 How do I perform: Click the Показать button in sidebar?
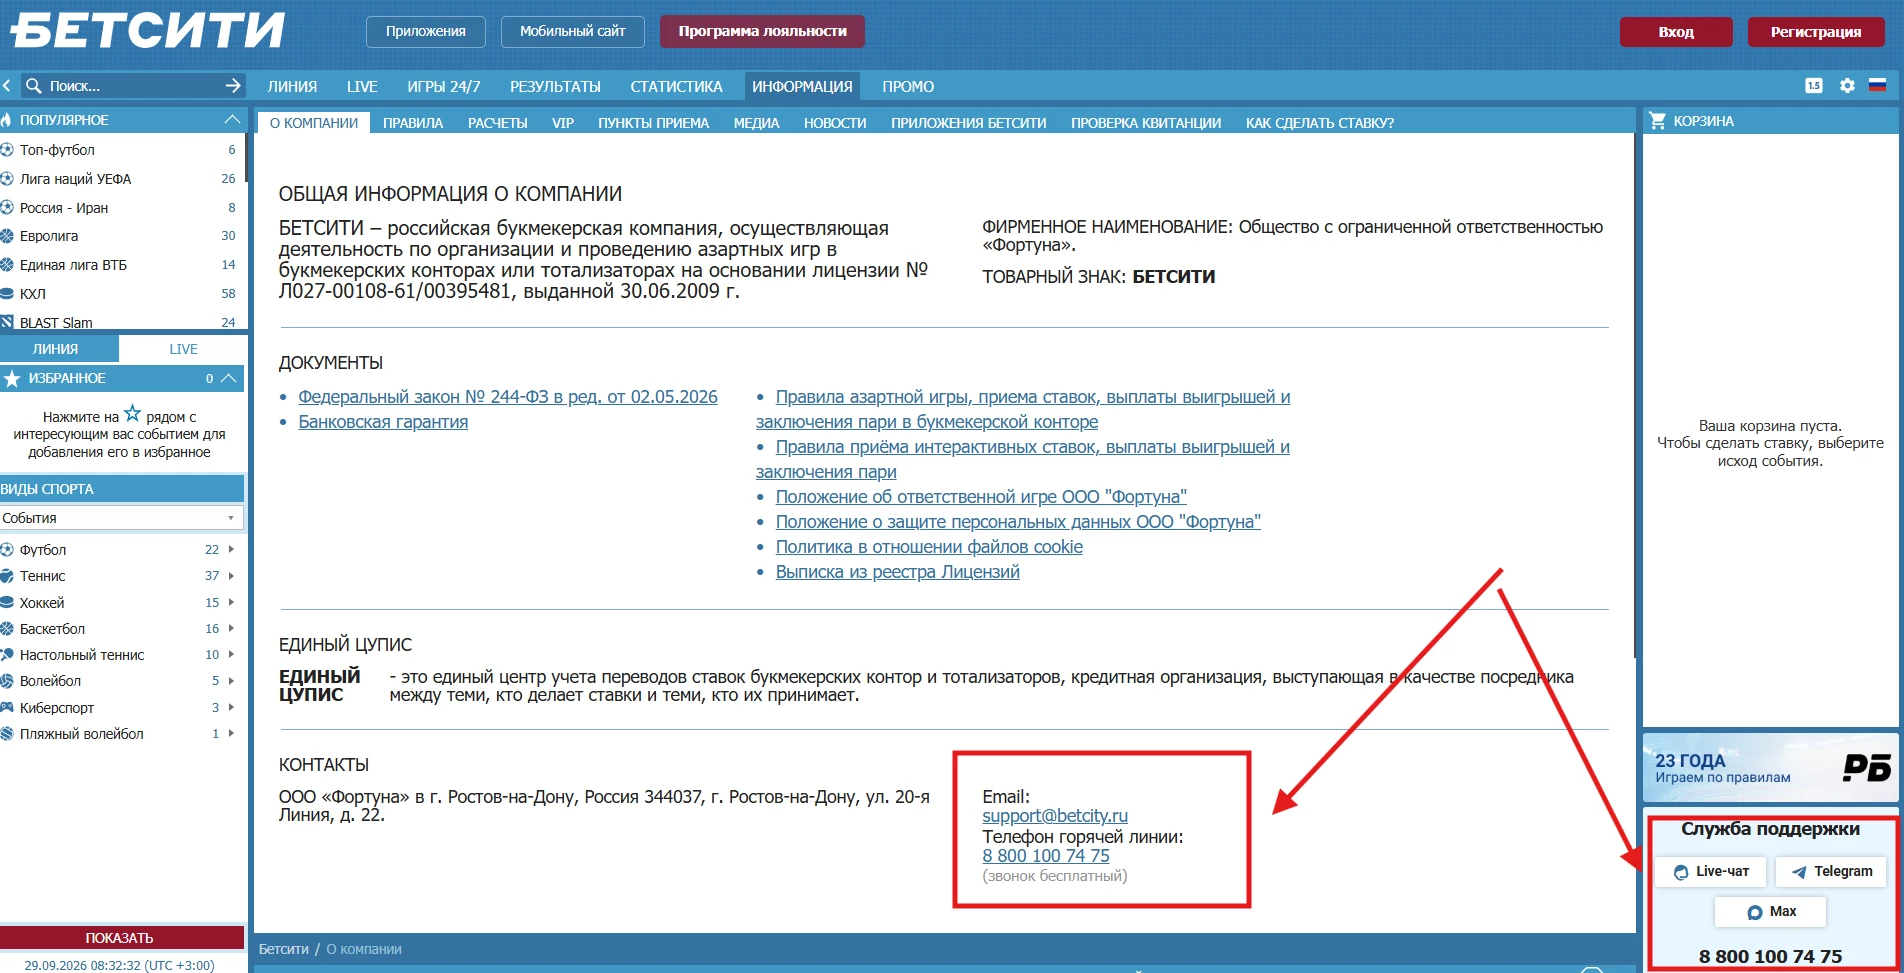[x=120, y=938]
